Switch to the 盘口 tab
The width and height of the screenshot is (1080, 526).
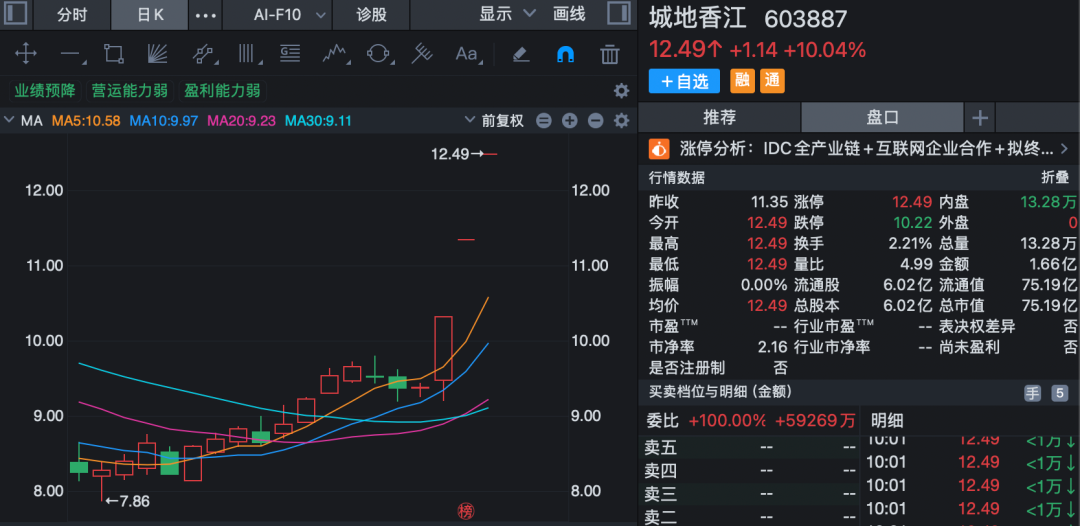(882, 118)
